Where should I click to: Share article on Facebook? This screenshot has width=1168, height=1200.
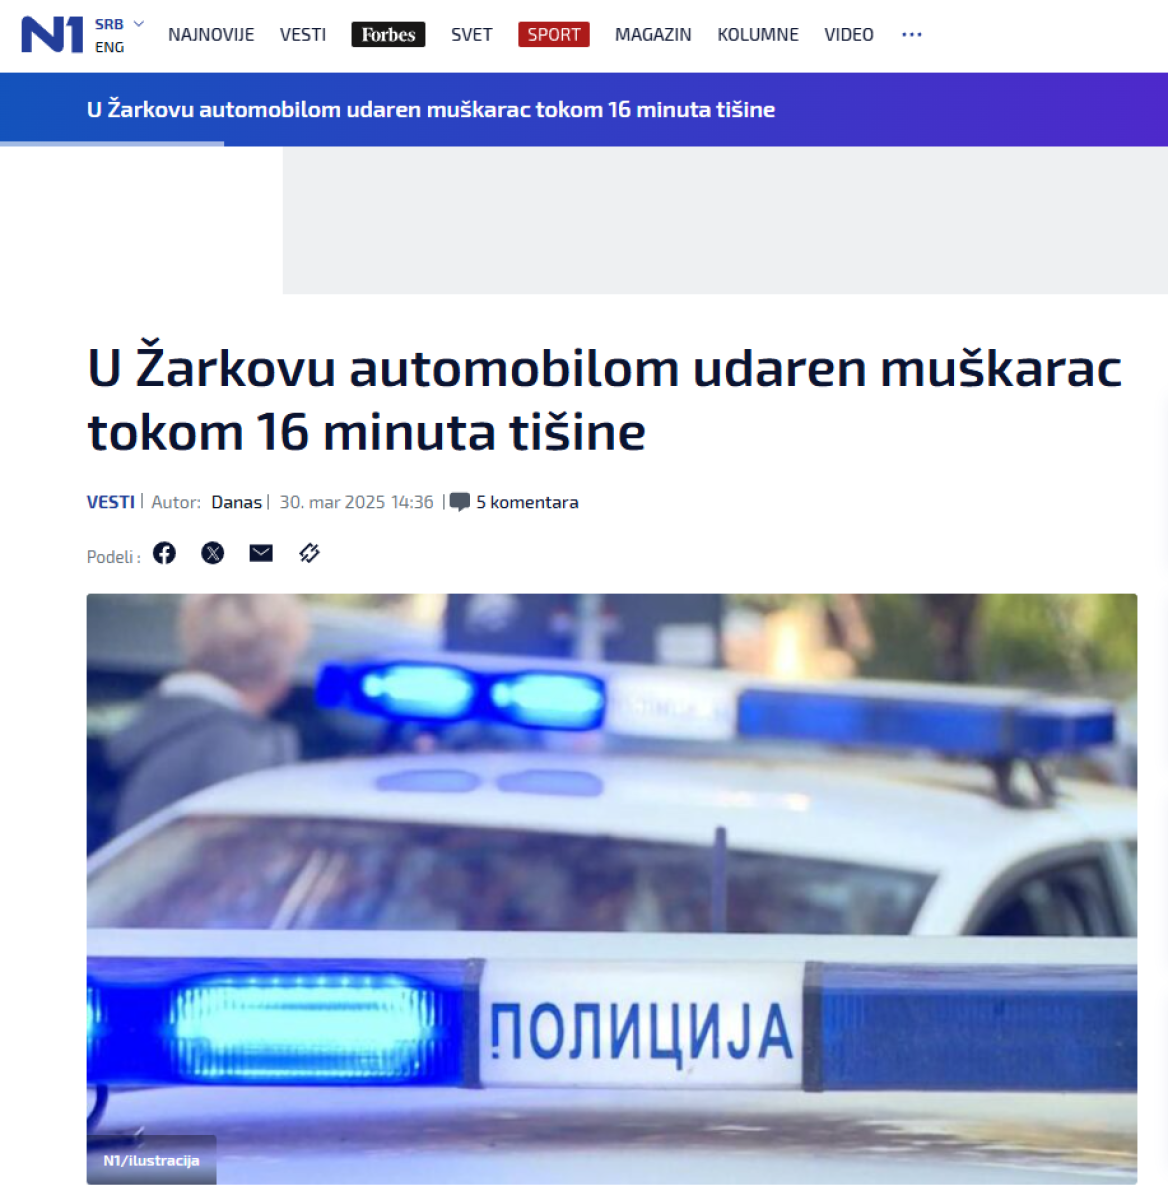[x=164, y=553]
